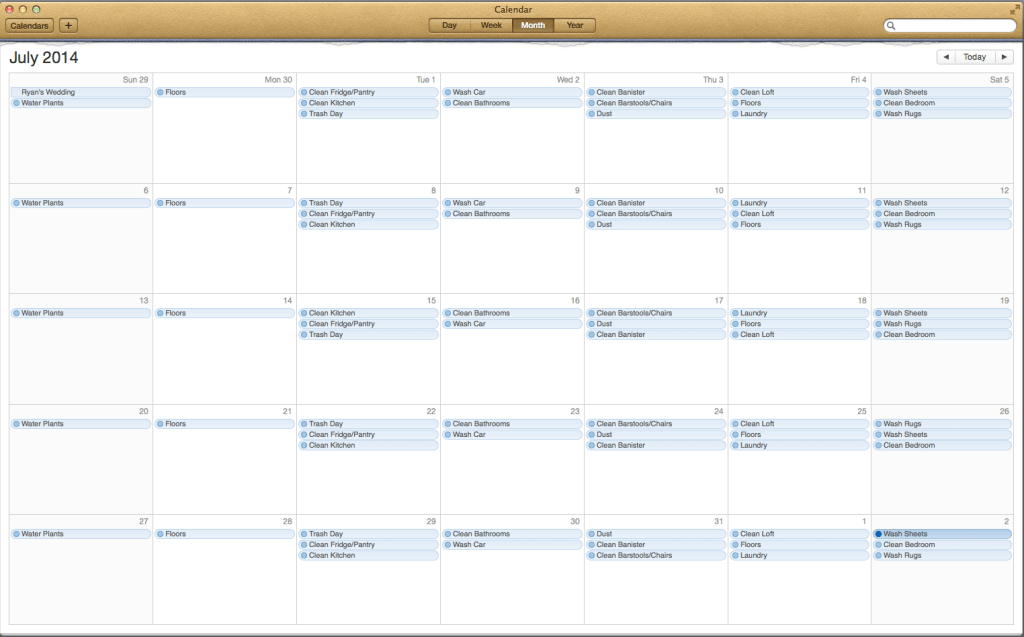The width and height of the screenshot is (1024, 637).
Task: Click the dot next to Trash Day on July 8
Action: (x=302, y=202)
